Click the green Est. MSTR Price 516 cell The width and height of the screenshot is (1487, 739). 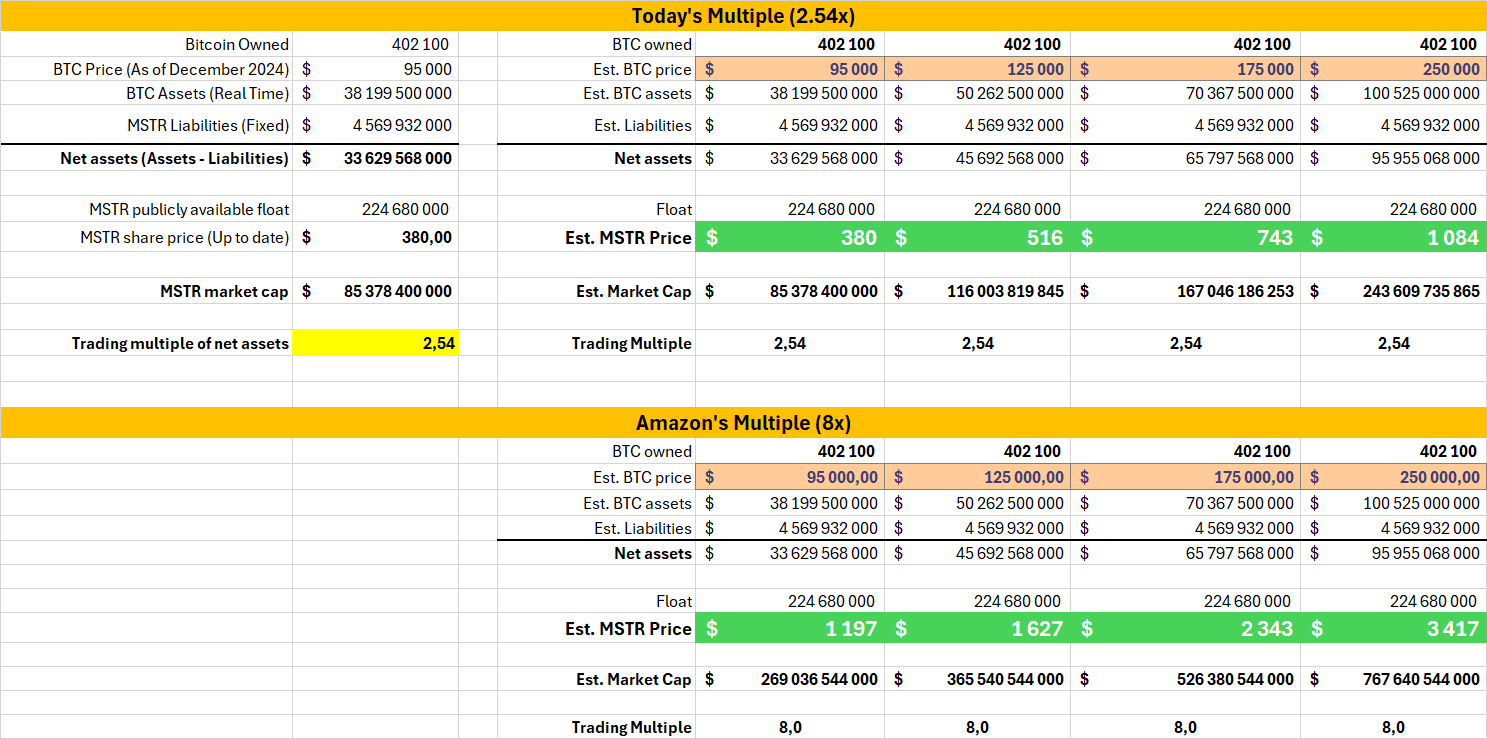coord(980,237)
